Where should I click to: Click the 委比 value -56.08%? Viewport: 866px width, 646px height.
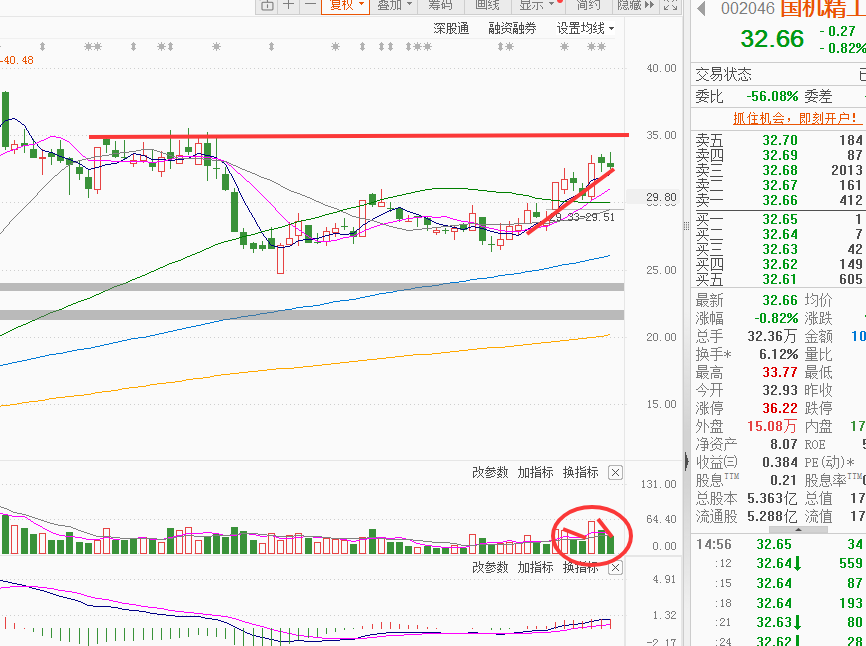(x=772, y=97)
